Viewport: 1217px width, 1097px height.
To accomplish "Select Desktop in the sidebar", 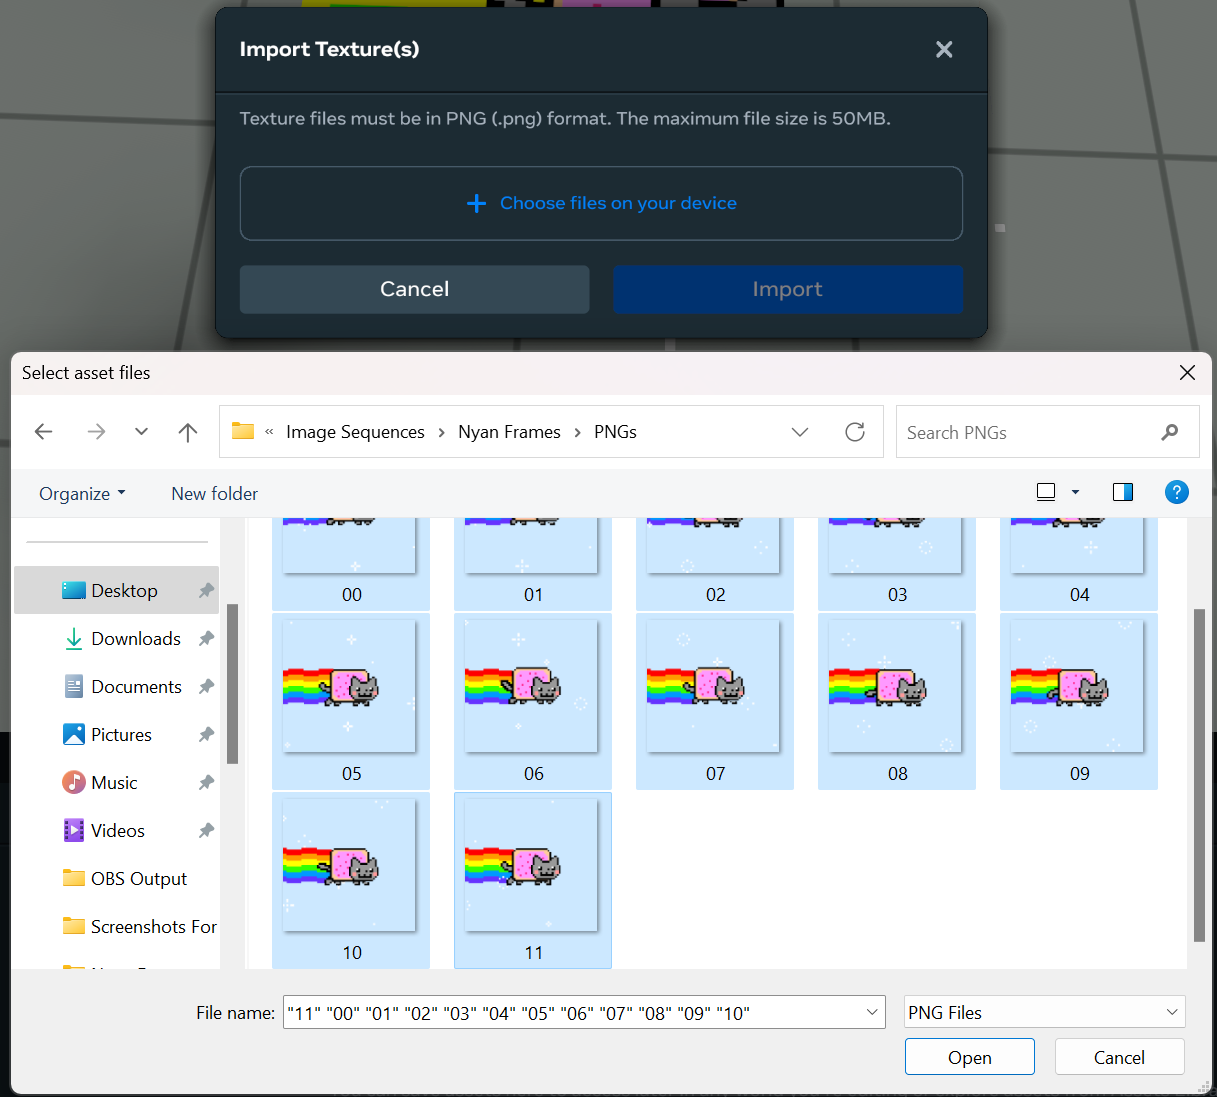I will click(116, 590).
